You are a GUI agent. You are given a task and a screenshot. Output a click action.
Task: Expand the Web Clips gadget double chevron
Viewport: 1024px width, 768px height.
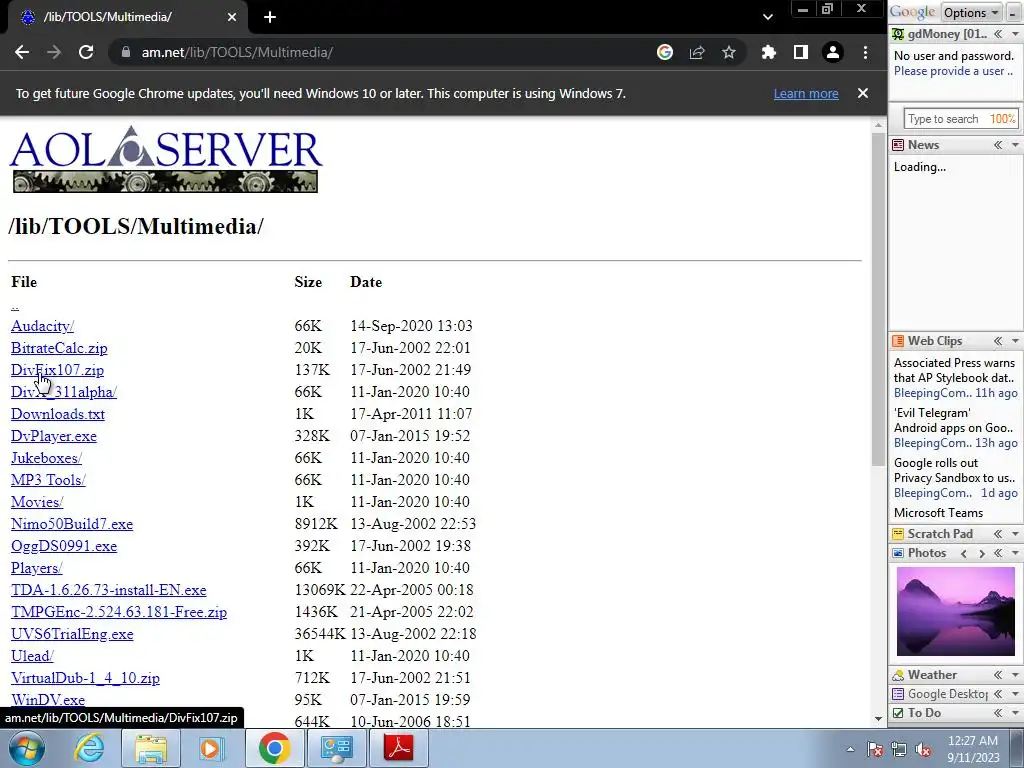(998, 341)
